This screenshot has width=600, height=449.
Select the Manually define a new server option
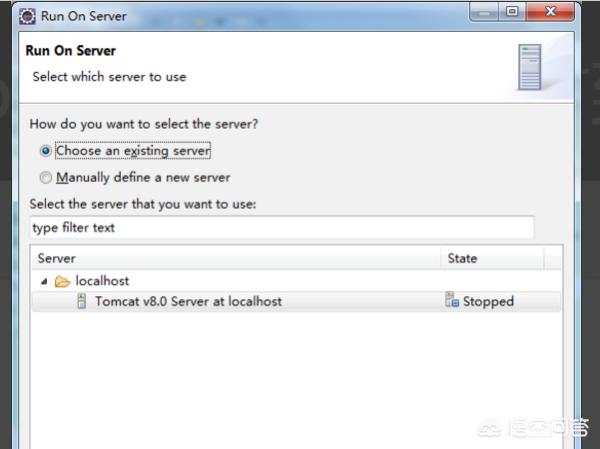click(x=45, y=177)
